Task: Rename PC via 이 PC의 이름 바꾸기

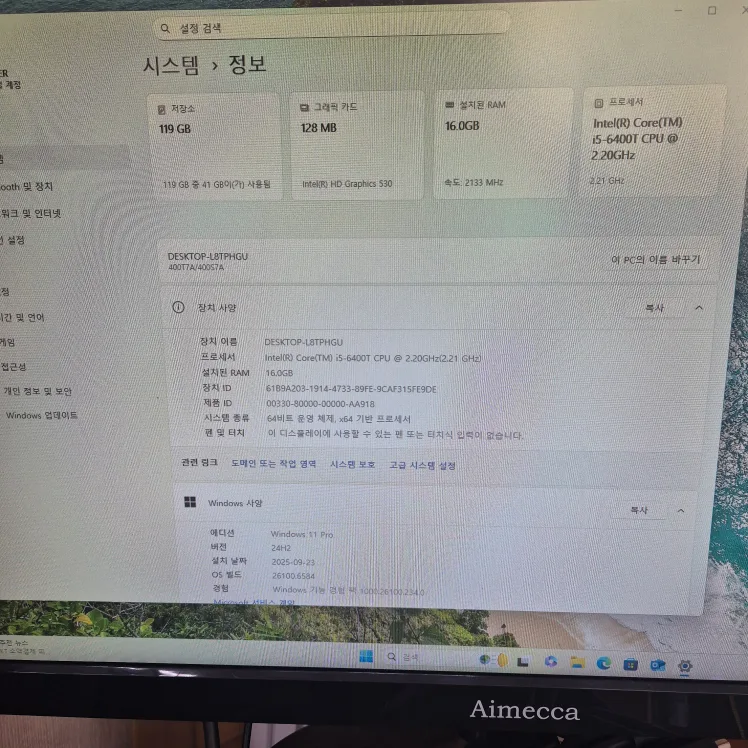Action: (x=655, y=260)
